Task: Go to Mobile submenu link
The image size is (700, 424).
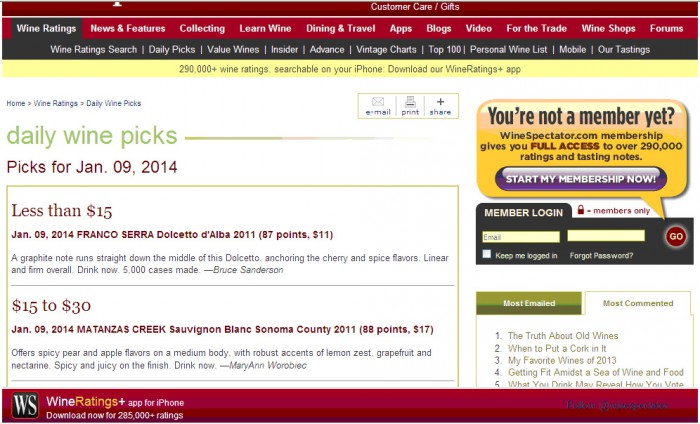Action: coord(572,50)
